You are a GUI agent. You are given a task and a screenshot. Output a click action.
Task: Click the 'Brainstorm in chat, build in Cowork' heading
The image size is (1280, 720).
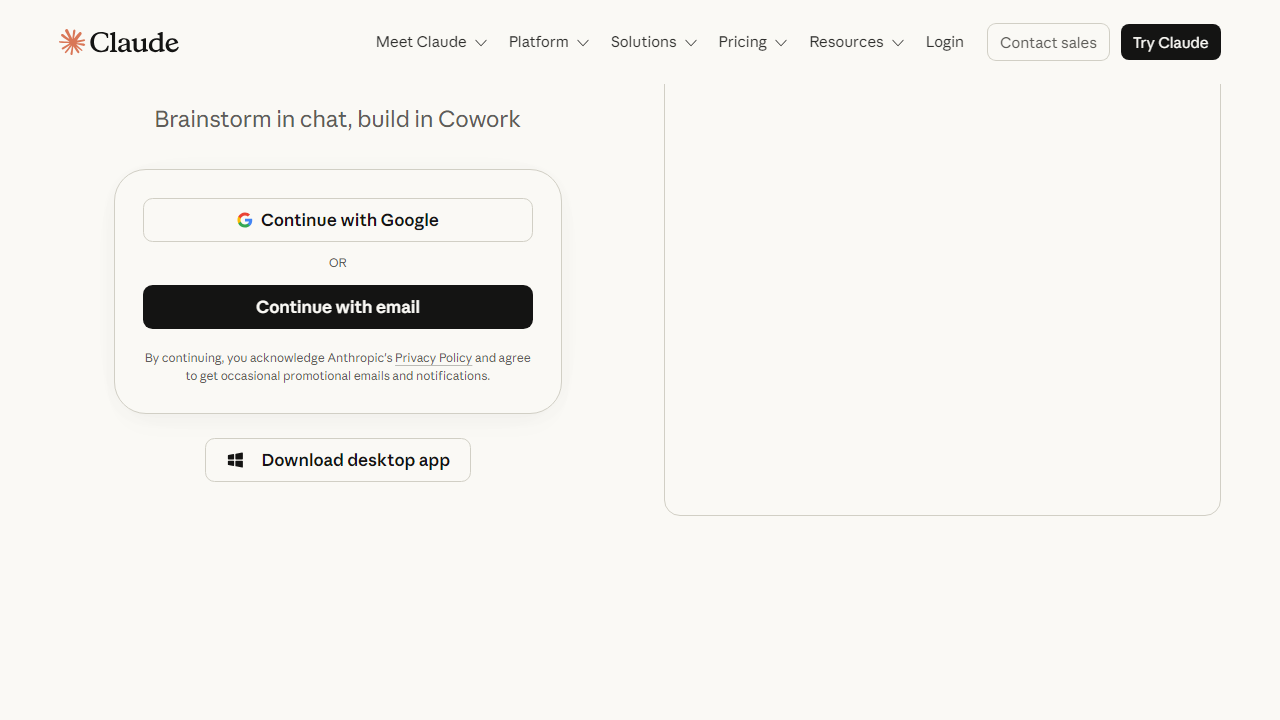pyautogui.click(x=338, y=119)
